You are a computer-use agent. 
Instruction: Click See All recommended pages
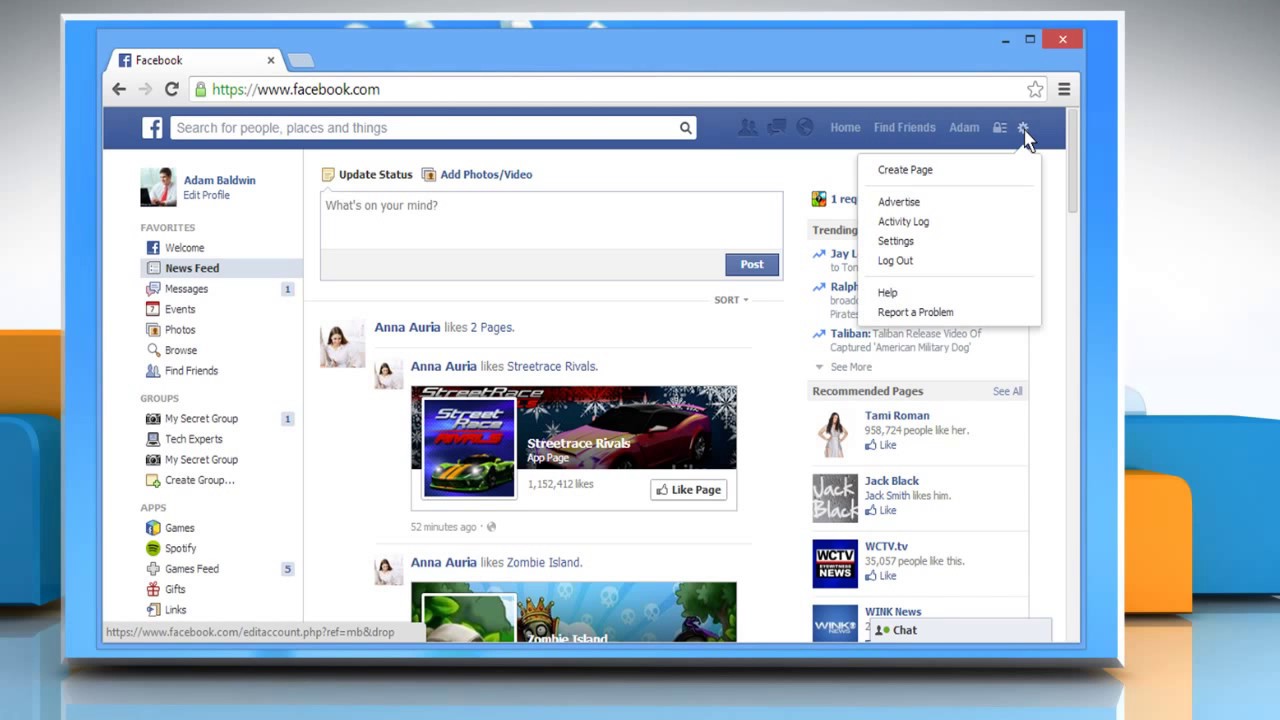click(1007, 391)
